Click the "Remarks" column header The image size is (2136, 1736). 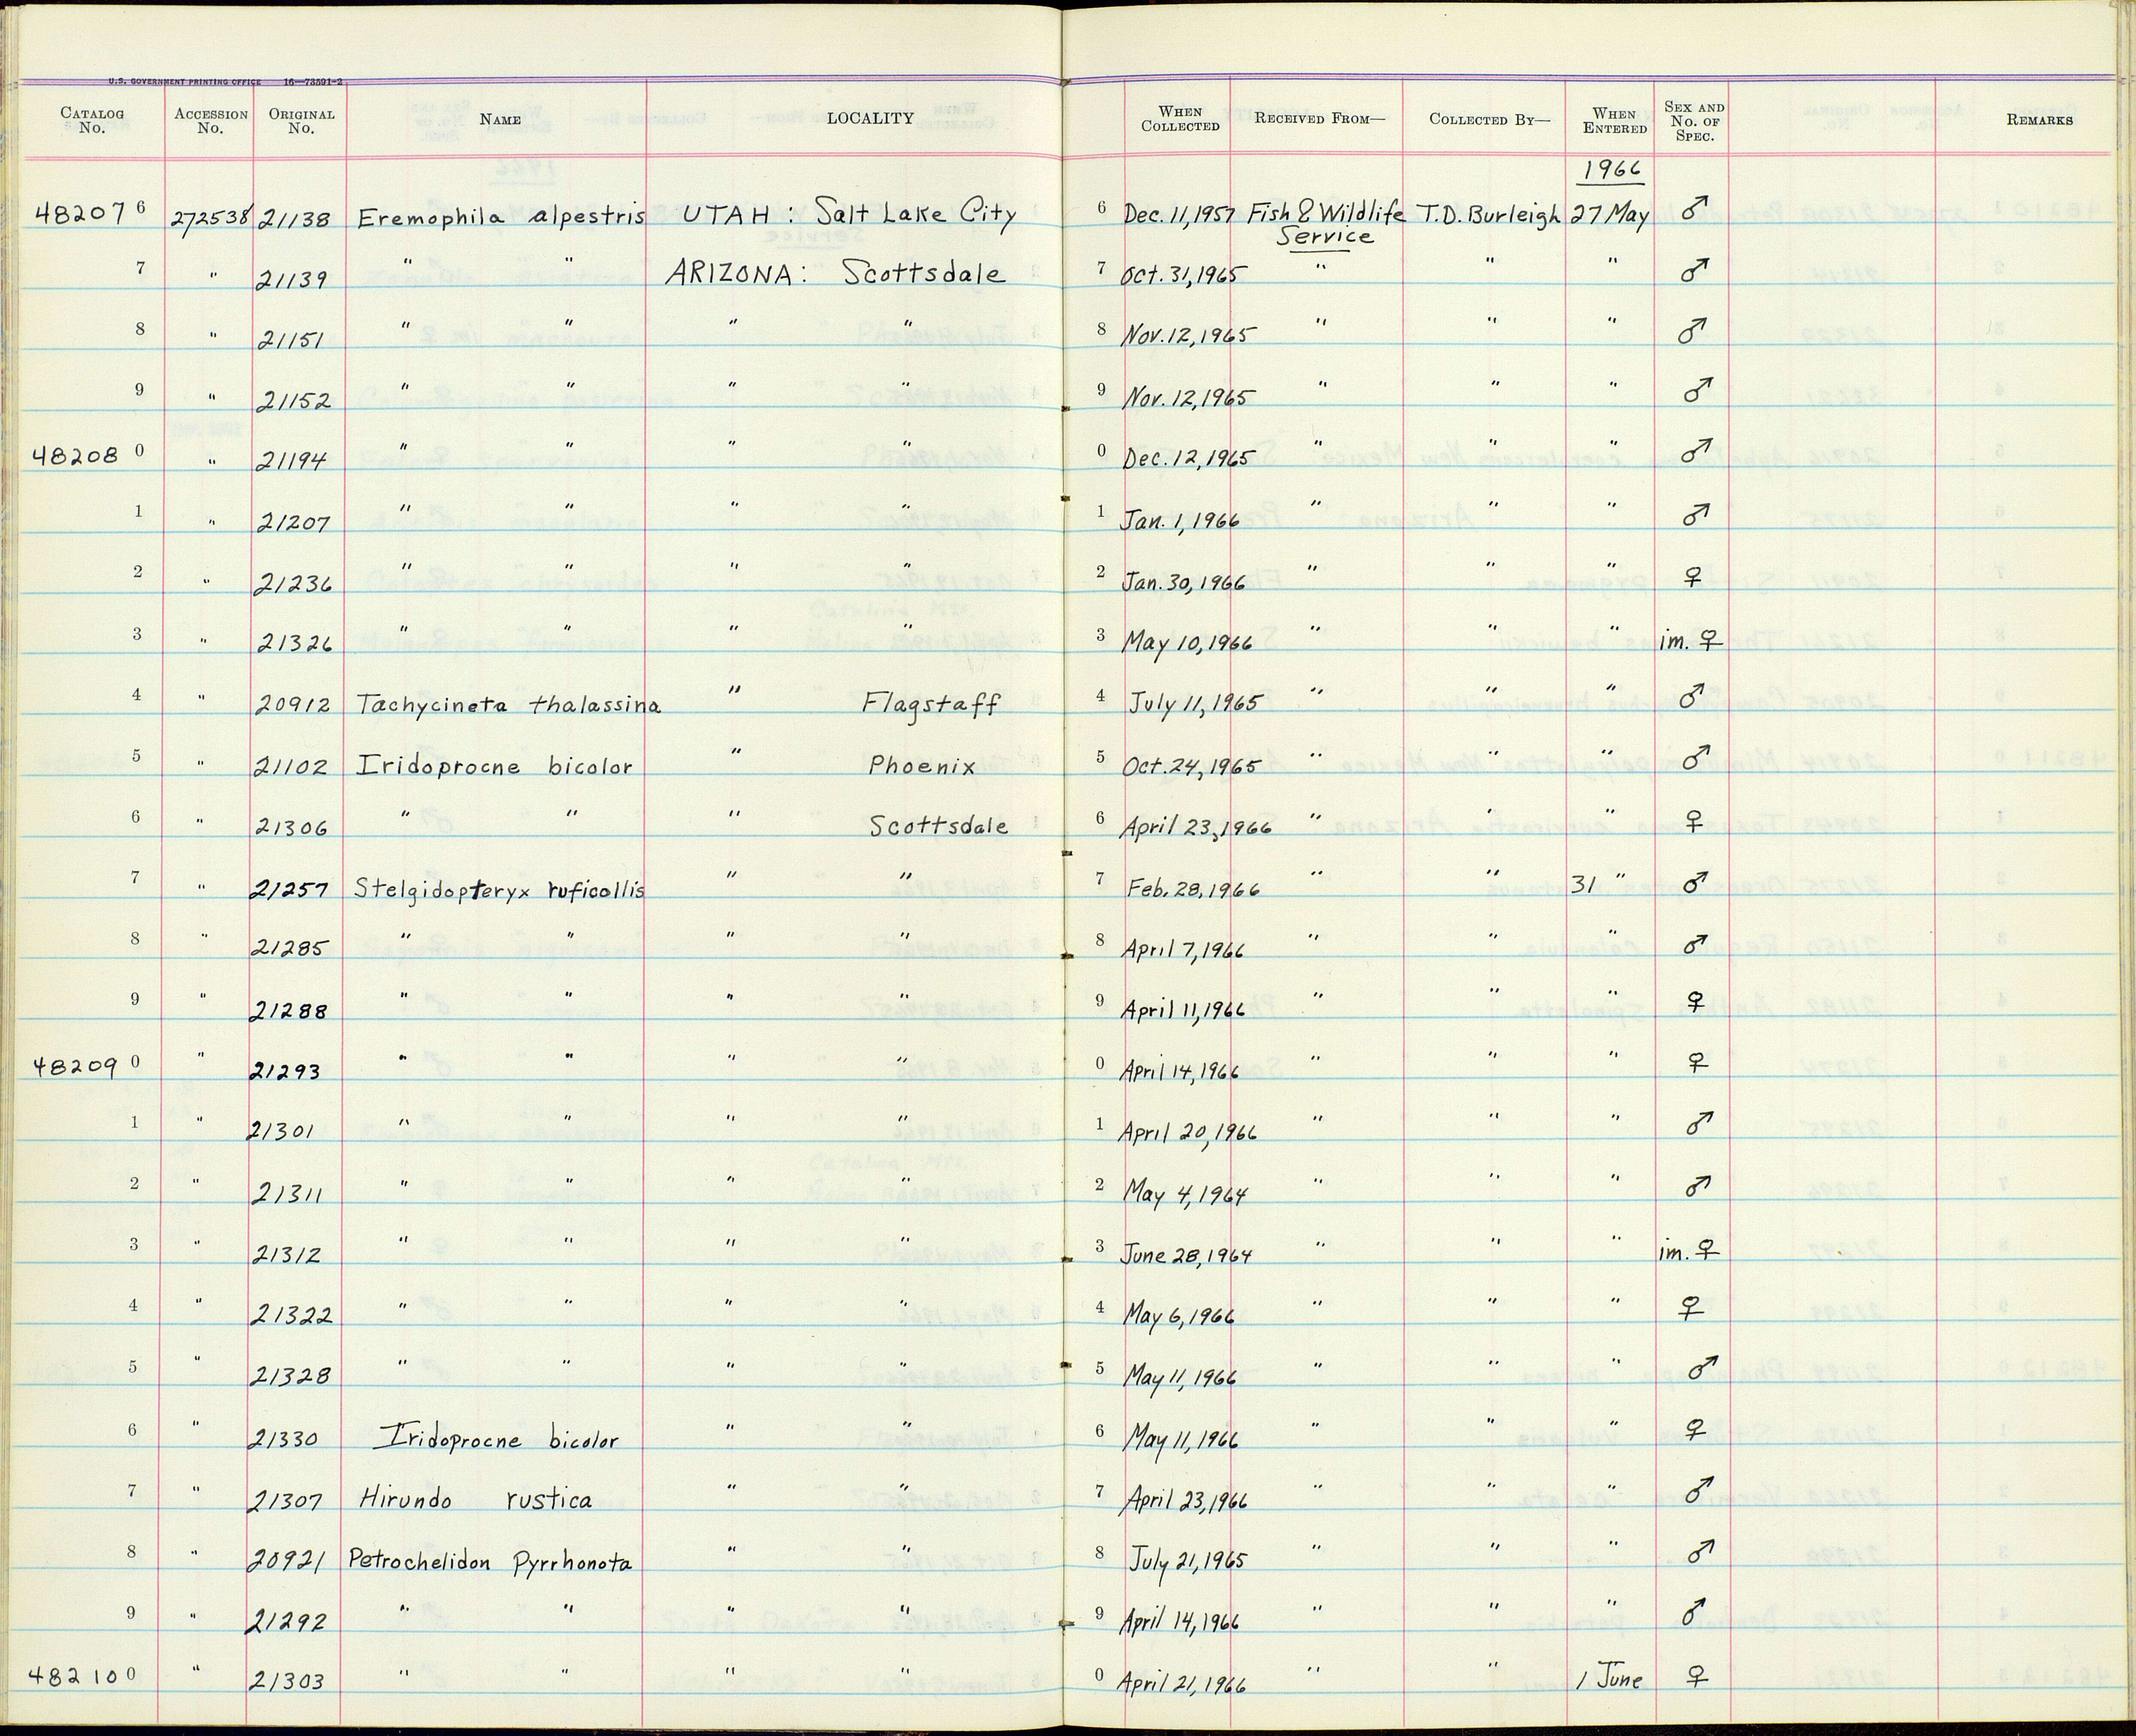[2039, 120]
